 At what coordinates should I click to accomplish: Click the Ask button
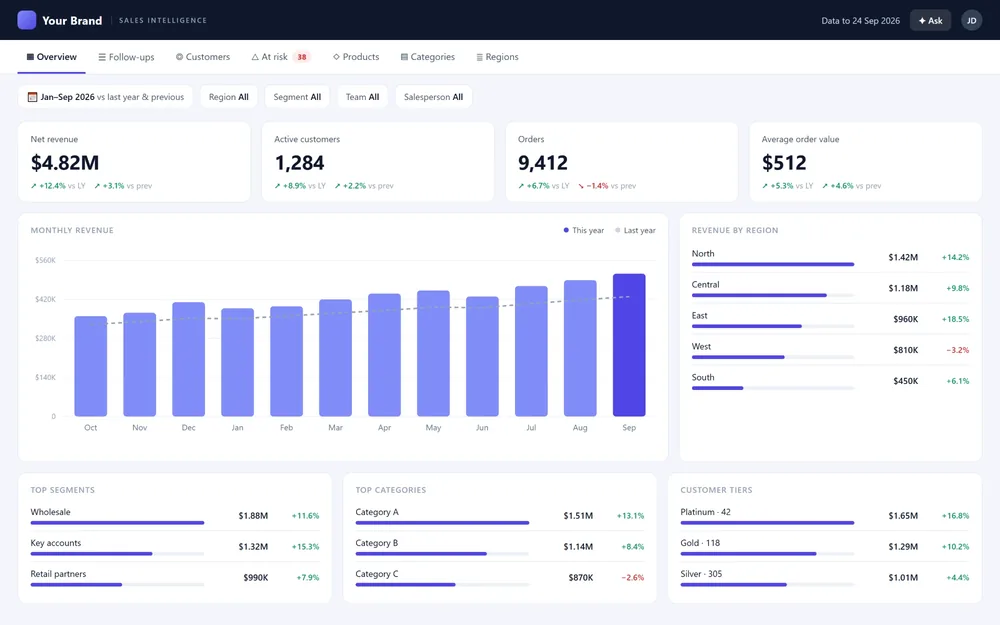930,20
